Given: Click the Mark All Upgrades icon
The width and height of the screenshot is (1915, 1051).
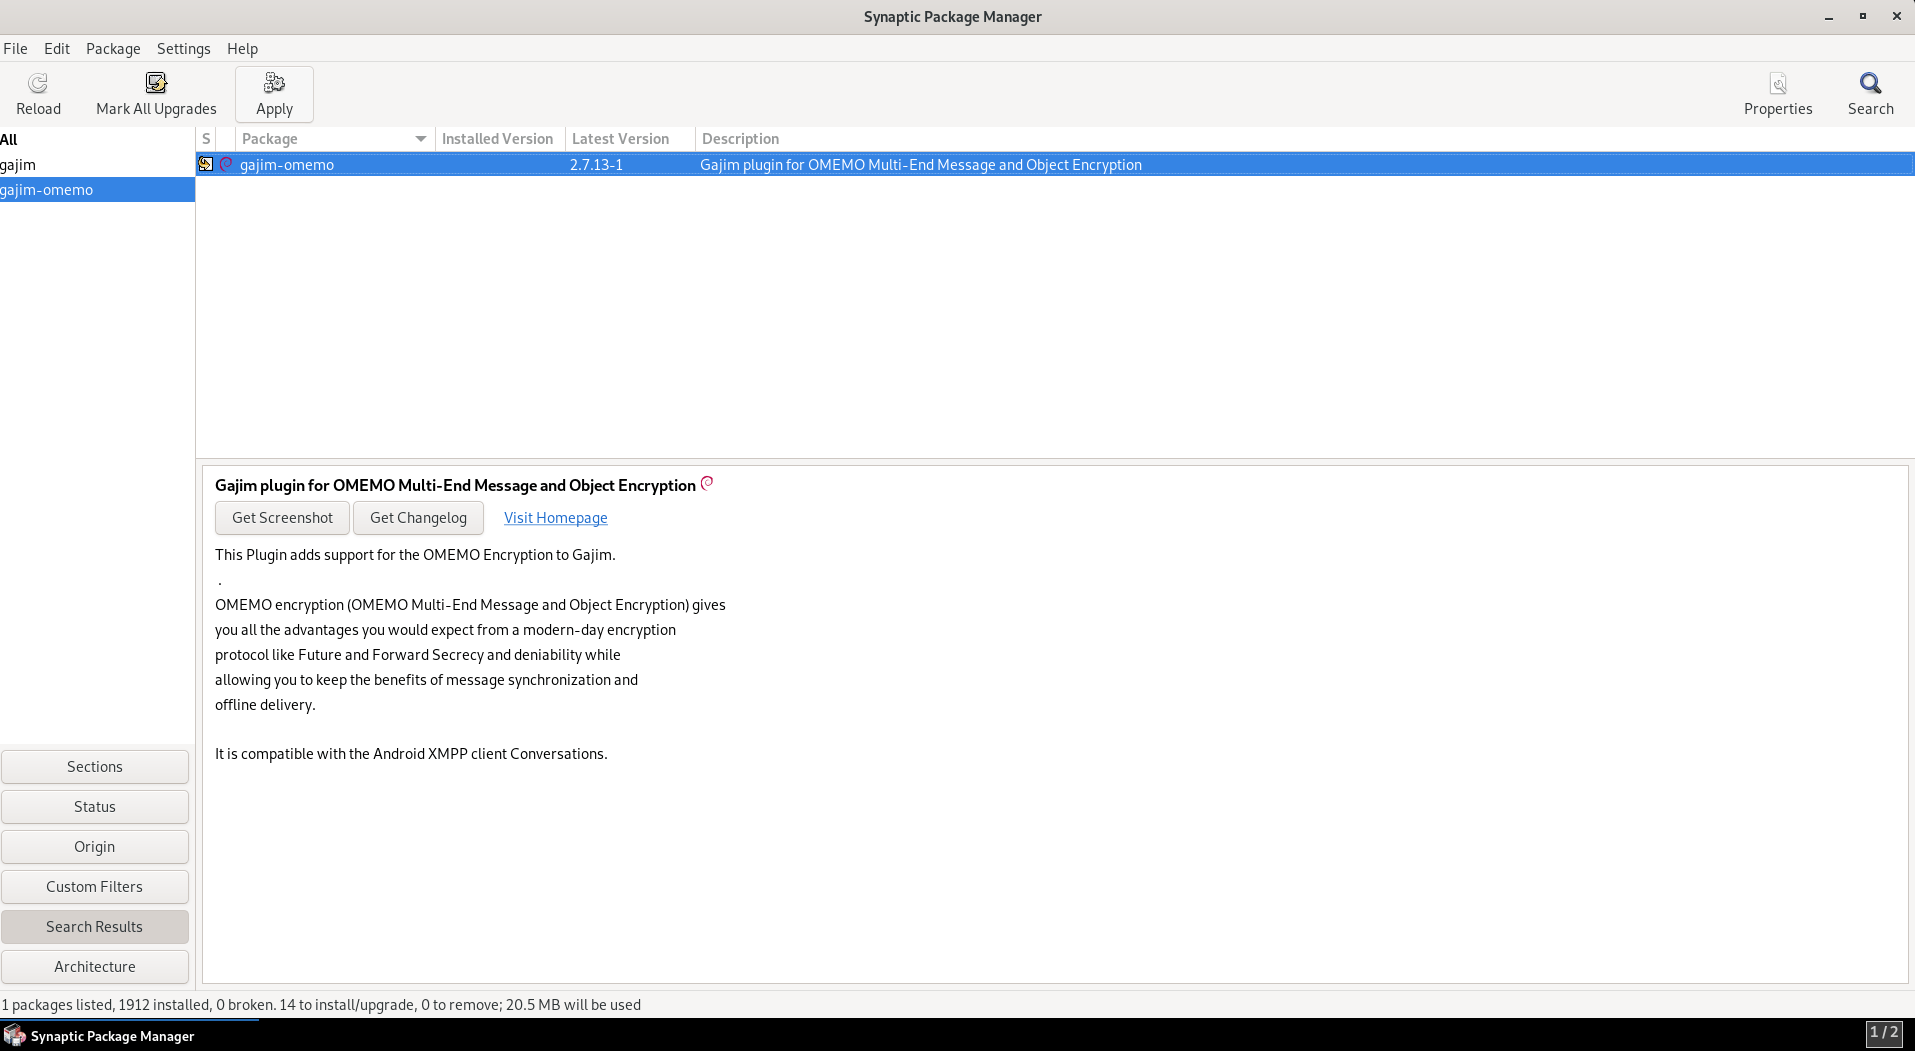Looking at the screenshot, I should coord(156,84).
